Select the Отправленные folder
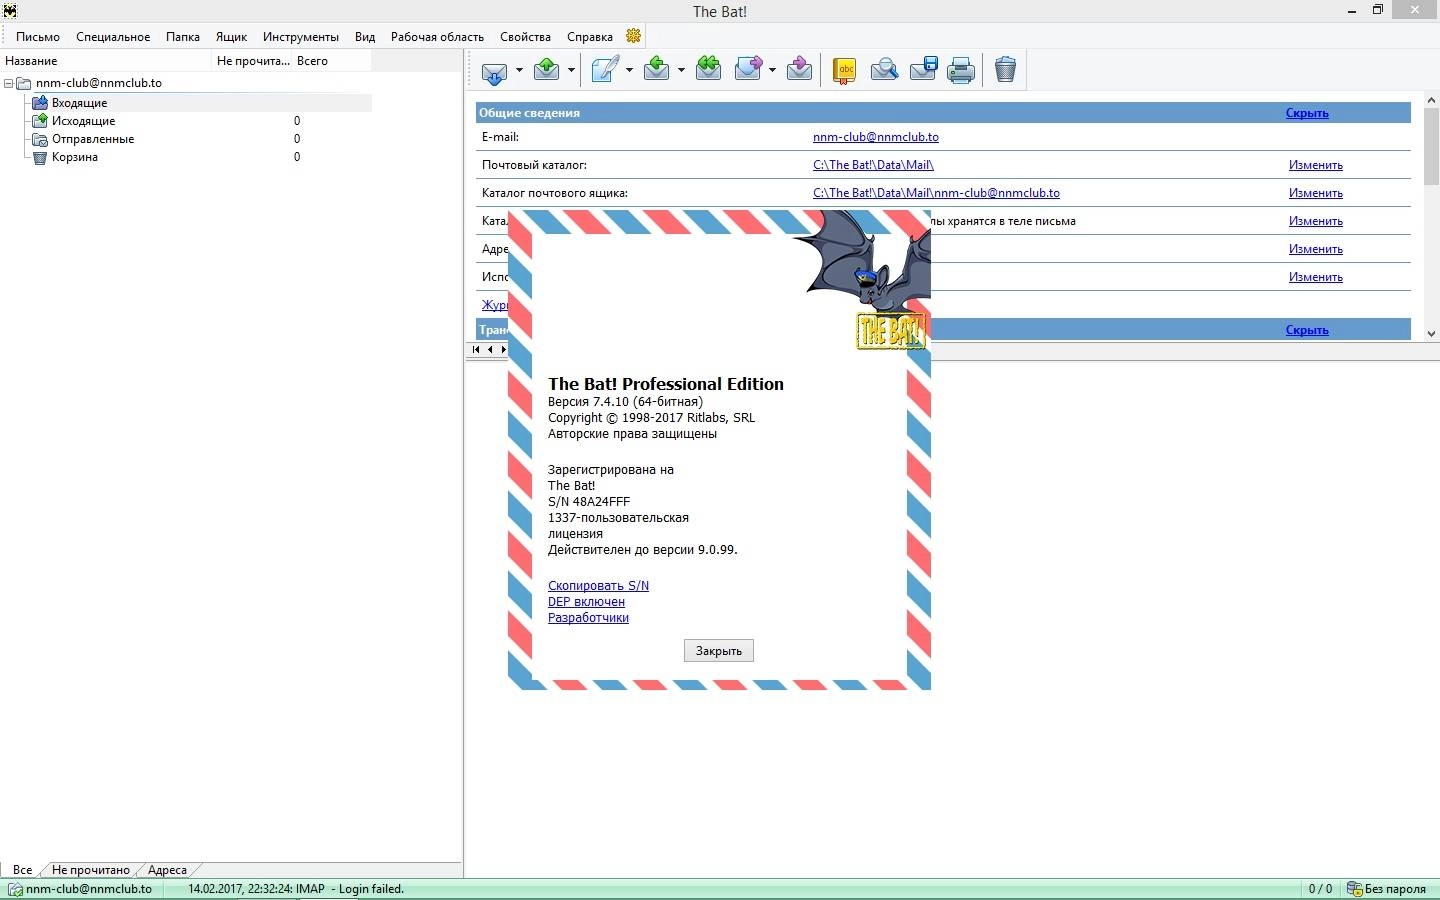 coord(93,139)
